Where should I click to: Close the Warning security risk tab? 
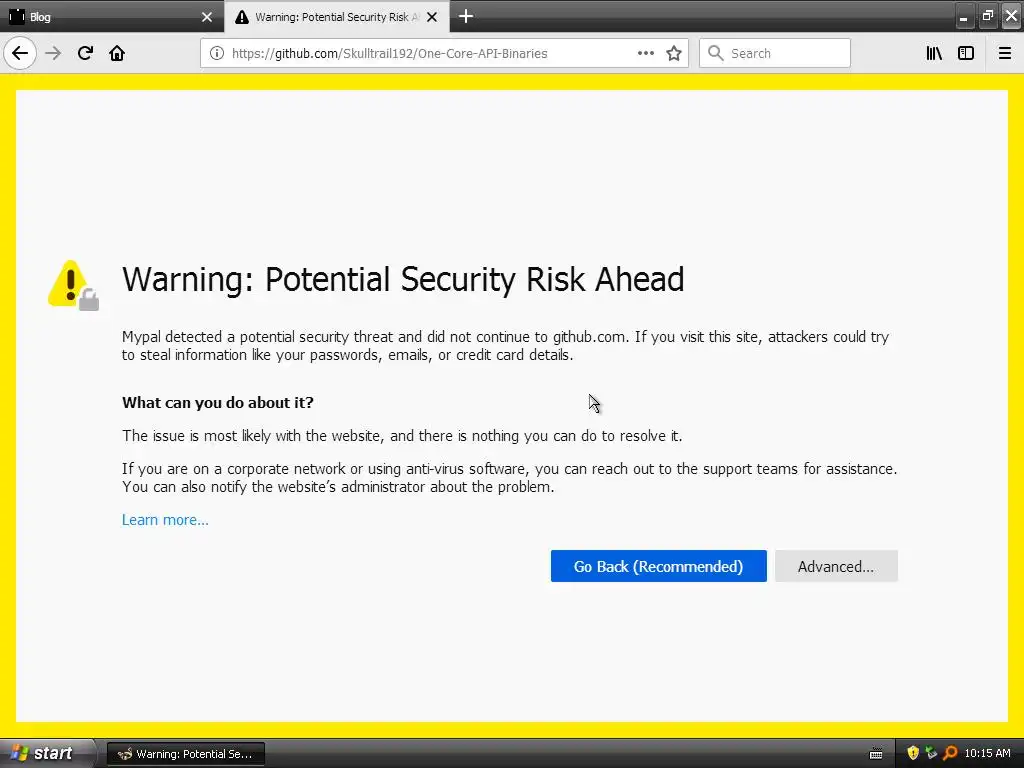pos(432,17)
